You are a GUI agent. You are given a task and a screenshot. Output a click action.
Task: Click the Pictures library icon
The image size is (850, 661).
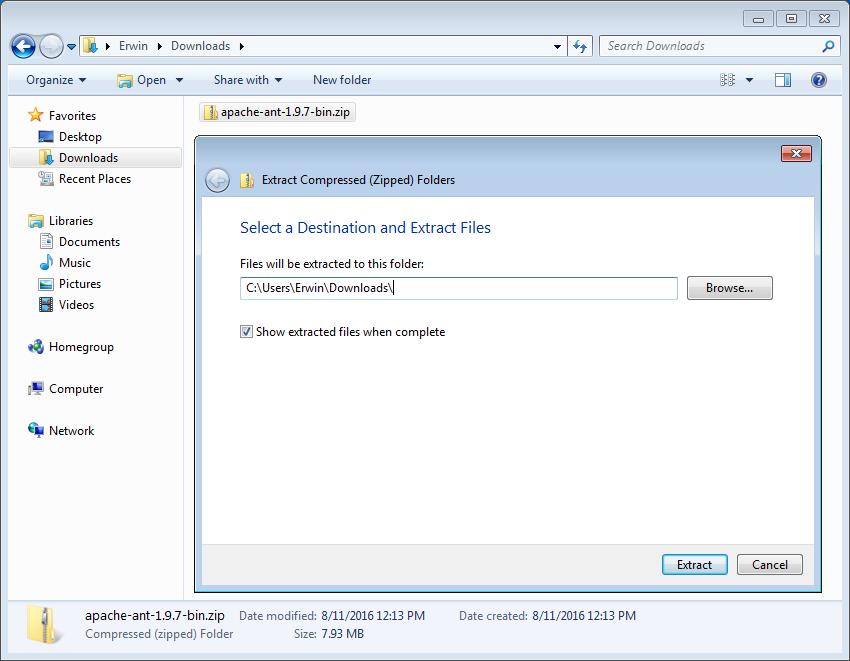(x=46, y=284)
